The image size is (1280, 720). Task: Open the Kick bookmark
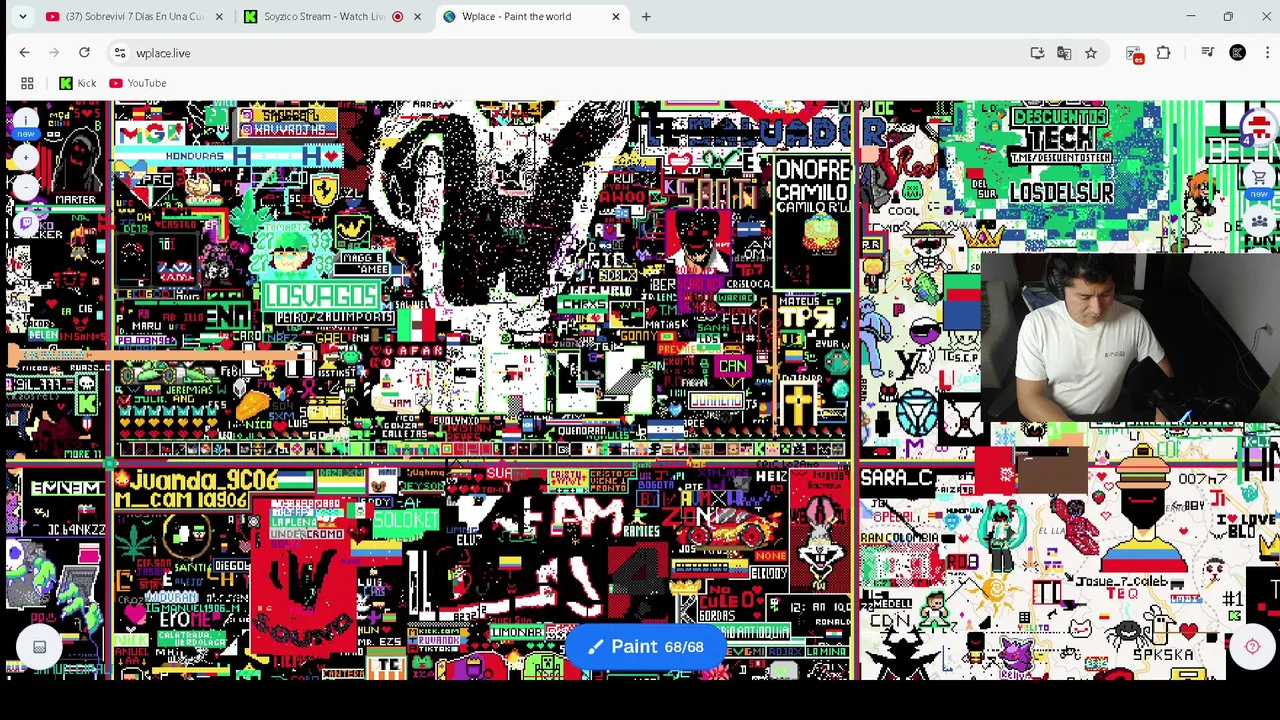(x=78, y=83)
